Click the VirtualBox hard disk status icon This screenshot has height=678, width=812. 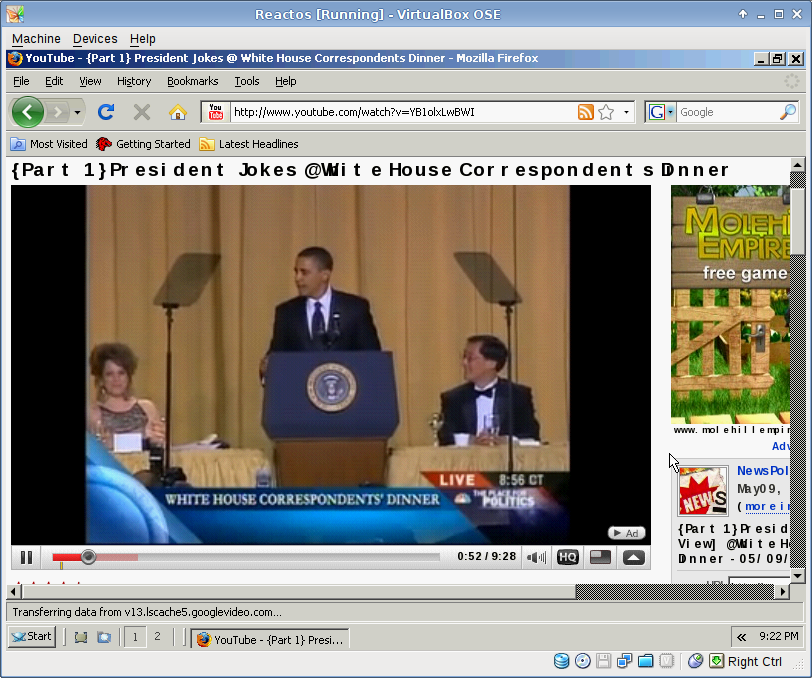561,661
